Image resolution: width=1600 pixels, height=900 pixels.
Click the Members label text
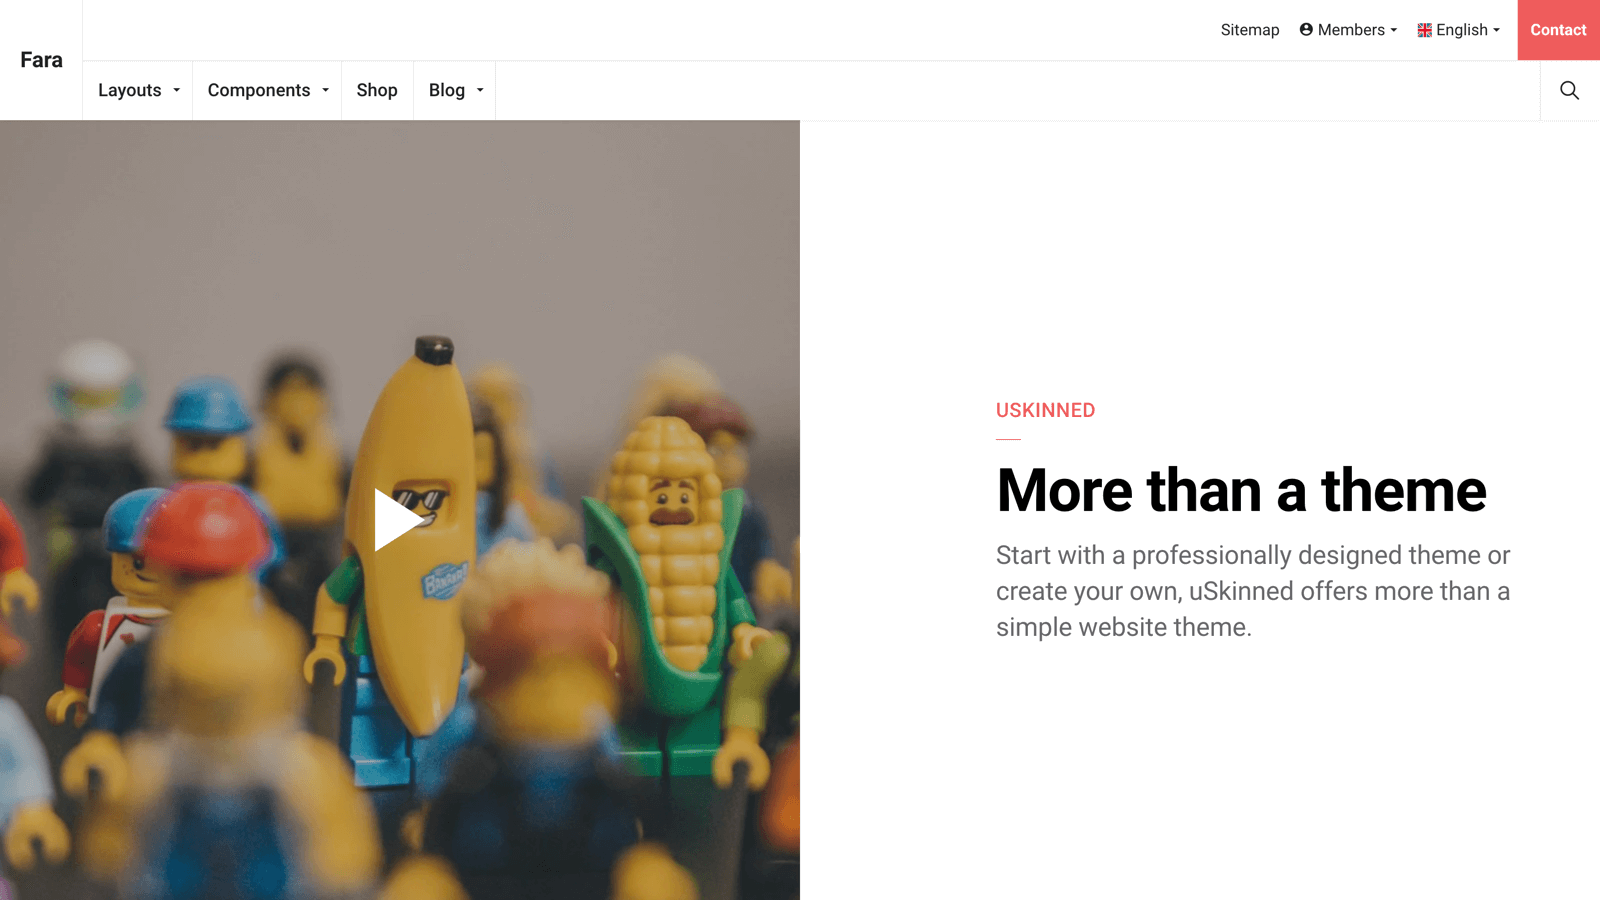[x=1351, y=30]
